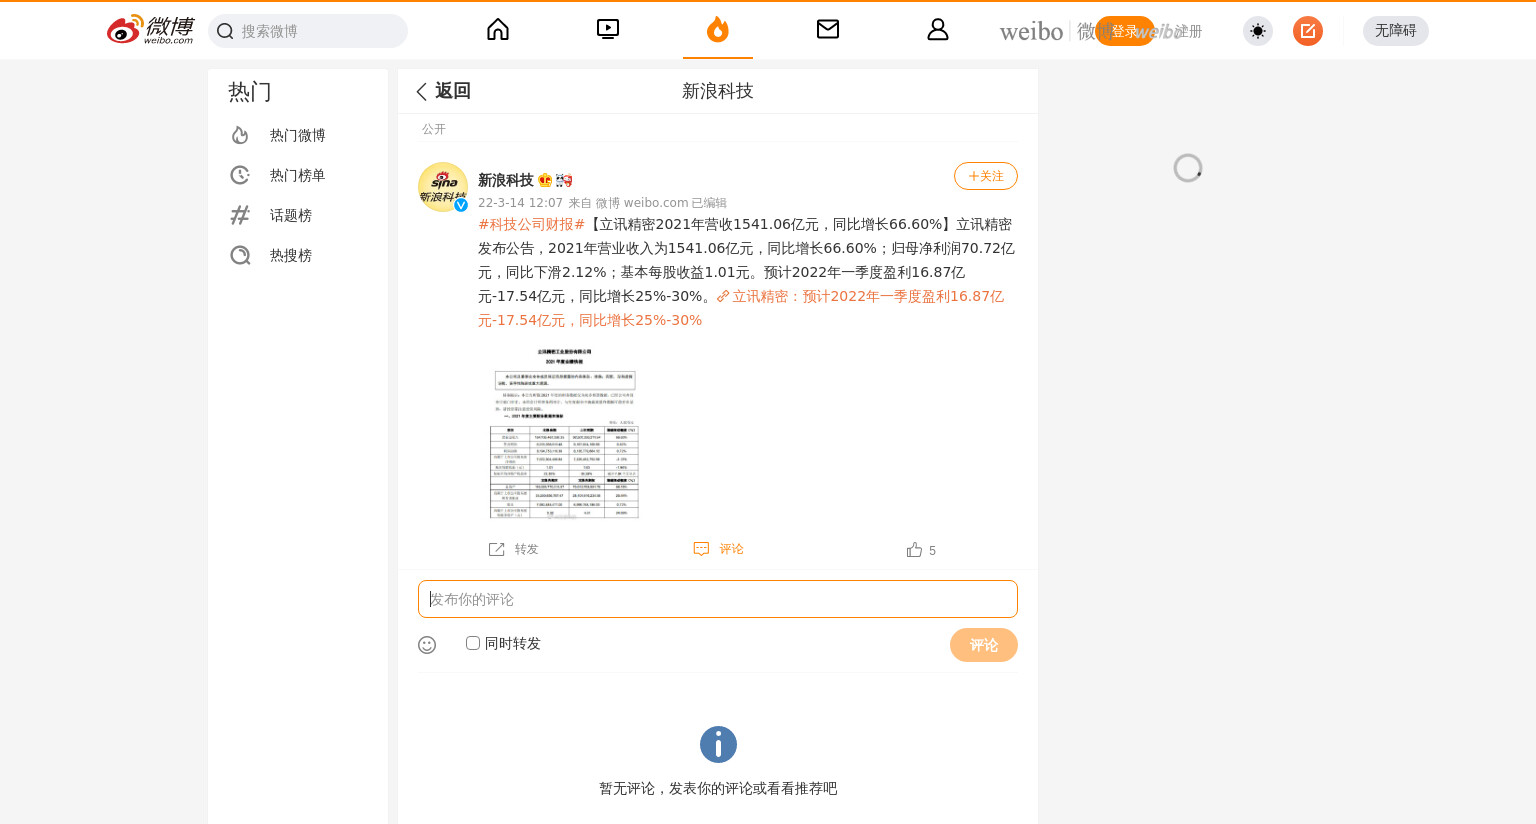Check the 同时转发 checkbox
The width and height of the screenshot is (1536, 824).
pyautogui.click(x=473, y=643)
